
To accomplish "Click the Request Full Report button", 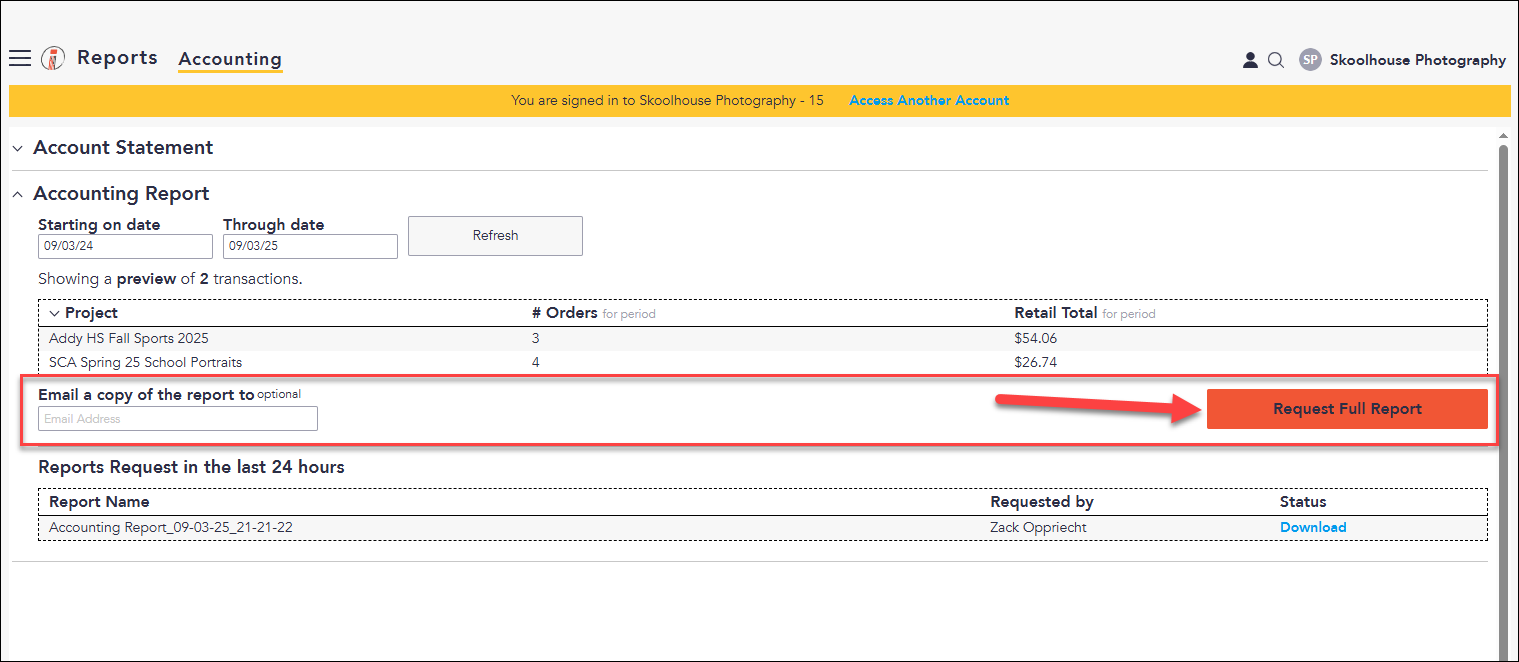I will pos(1347,409).
